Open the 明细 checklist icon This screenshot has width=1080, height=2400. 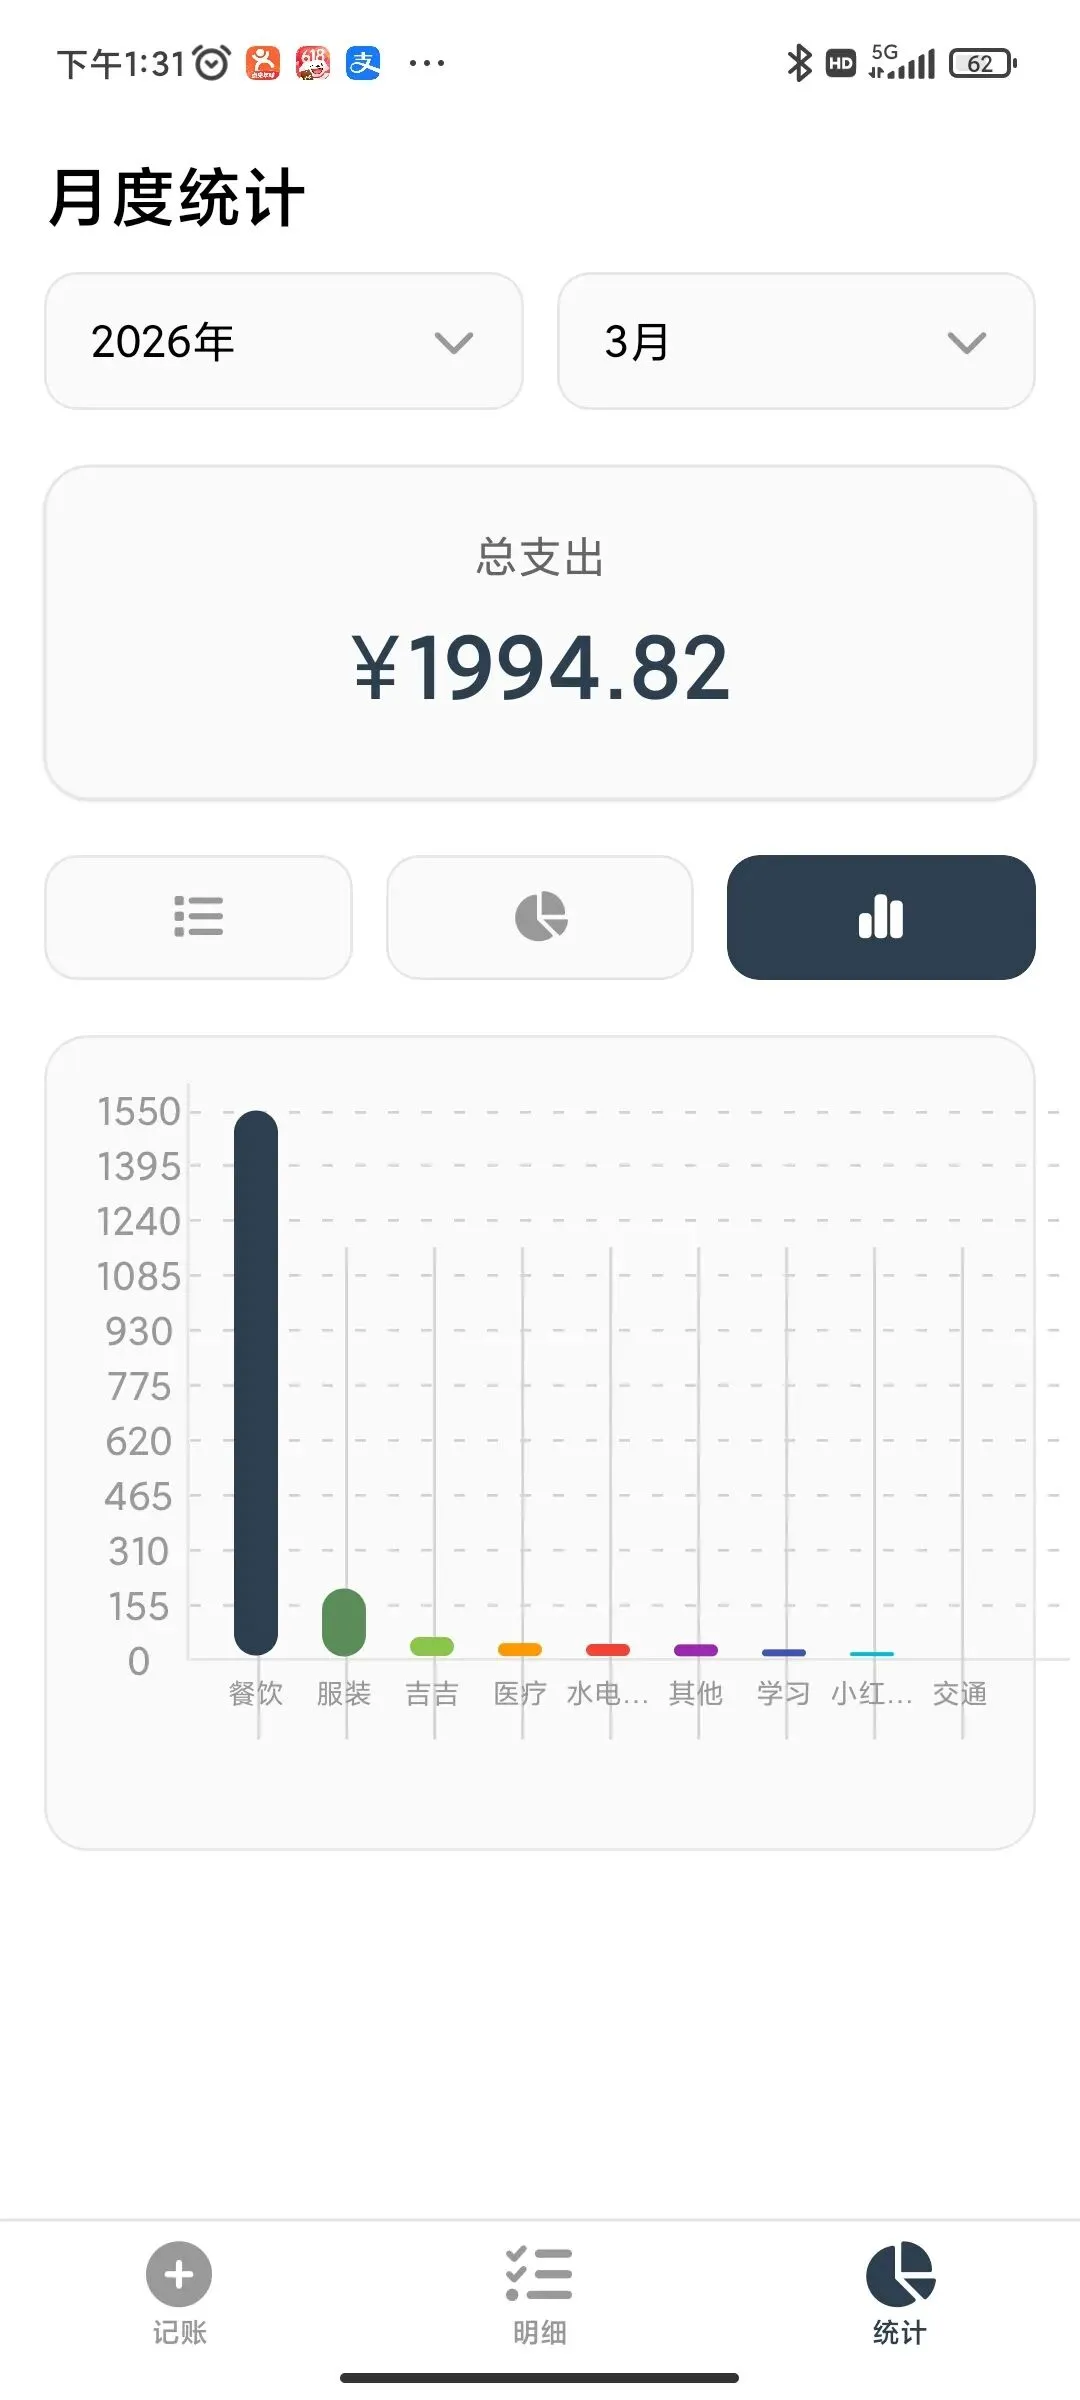click(539, 2274)
